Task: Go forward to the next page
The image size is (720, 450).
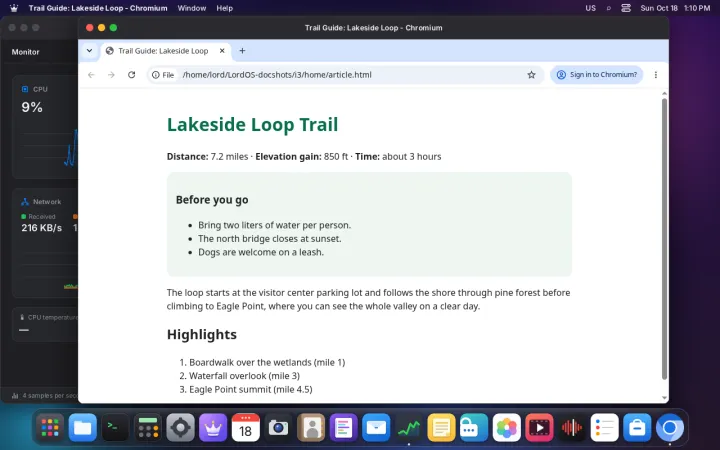Action: (x=111, y=75)
